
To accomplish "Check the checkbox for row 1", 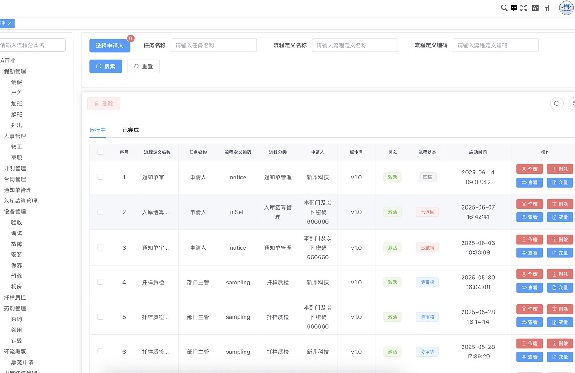I will [100, 177].
